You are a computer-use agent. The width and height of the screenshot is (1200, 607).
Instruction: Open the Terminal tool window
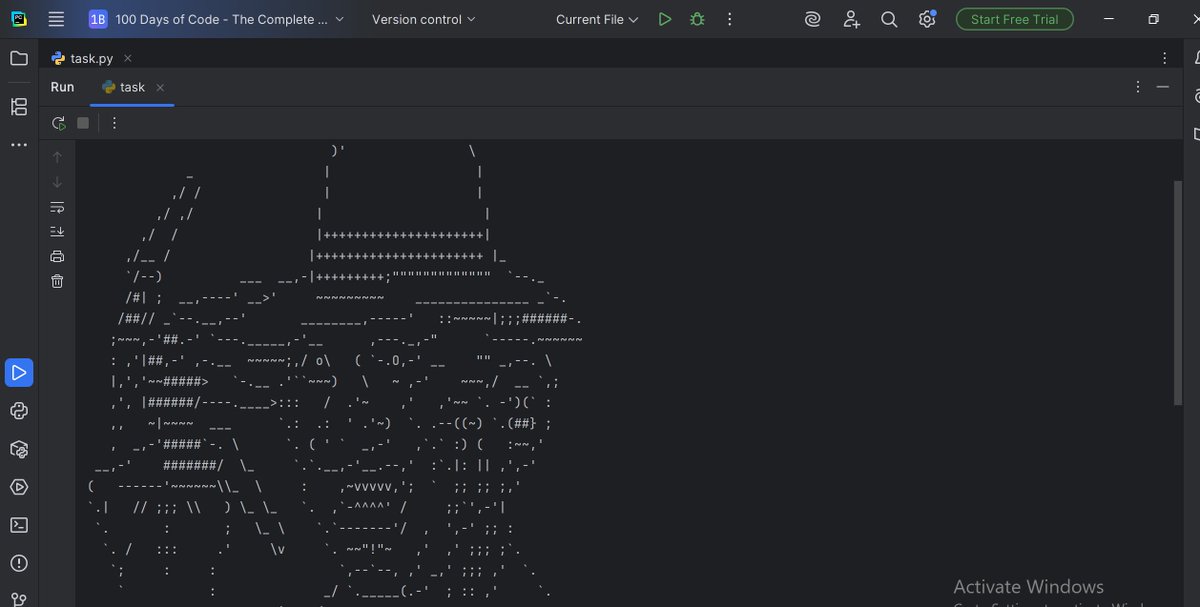pos(19,525)
